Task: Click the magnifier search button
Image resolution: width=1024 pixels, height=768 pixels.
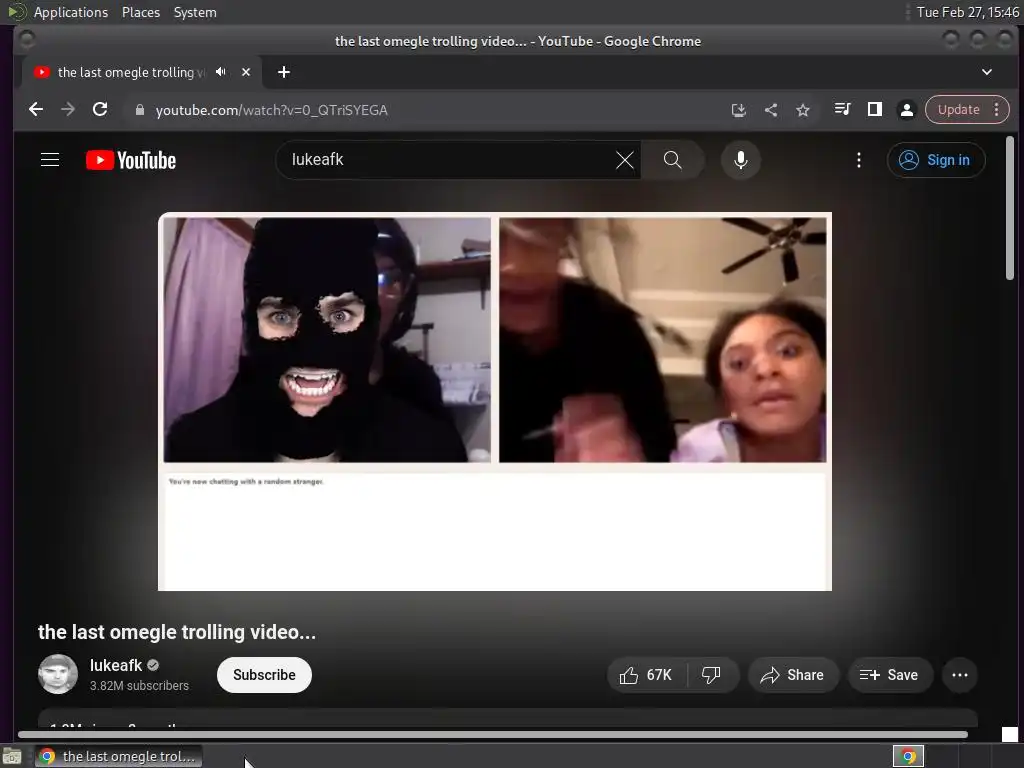Action: pos(673,160)
